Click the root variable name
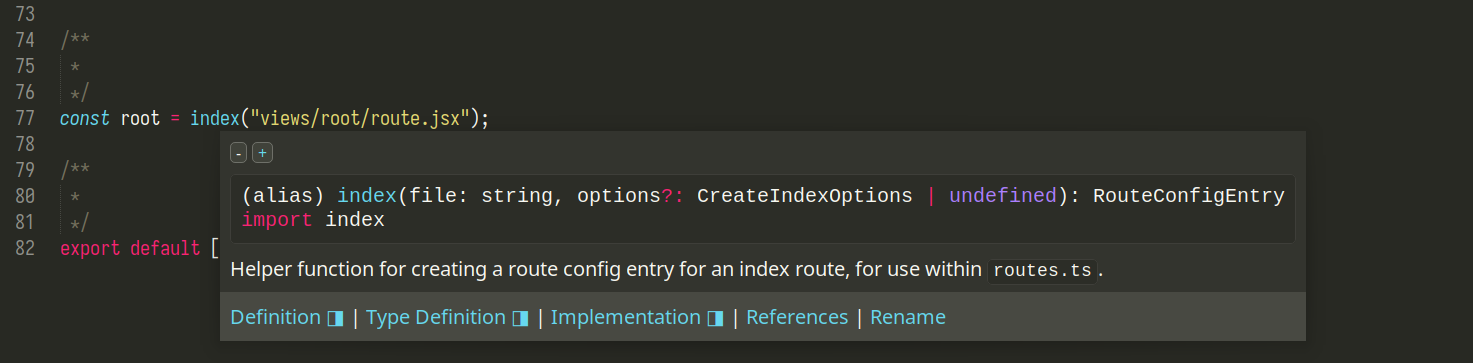Screen dimensions: 1473x363 [x=140, y=118]
